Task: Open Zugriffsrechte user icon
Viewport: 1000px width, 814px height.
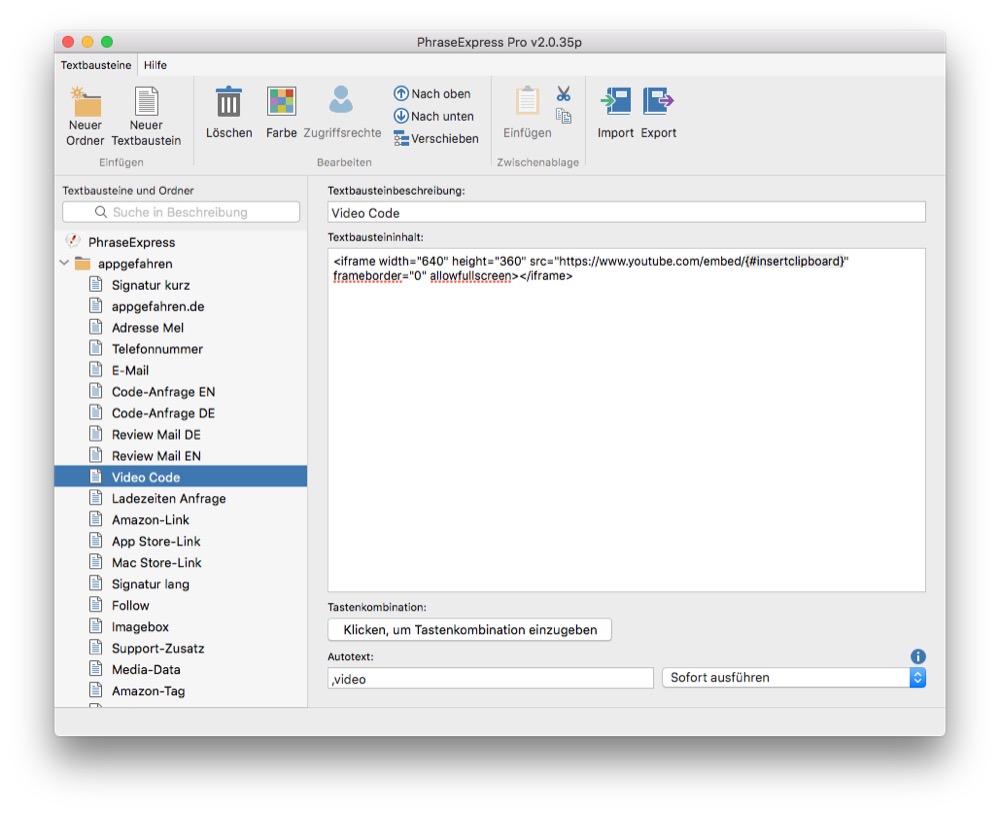Action: pos(341,100)
